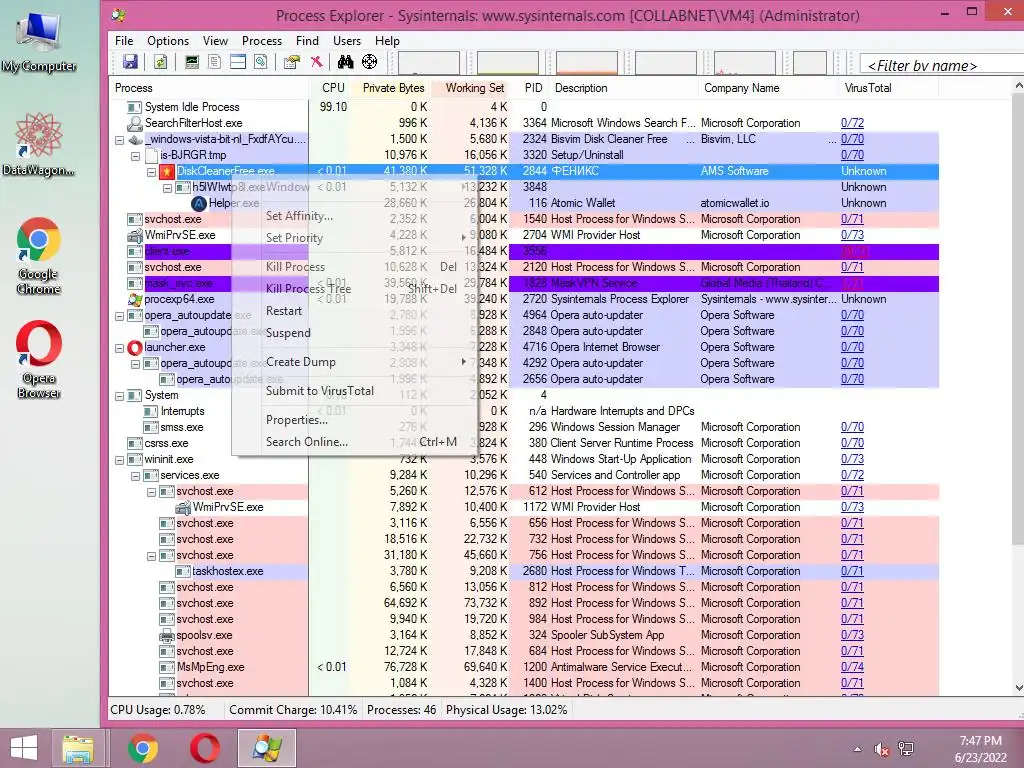
Task: Click the crosshair Find Window's Process icon
Action: [370, 62]
